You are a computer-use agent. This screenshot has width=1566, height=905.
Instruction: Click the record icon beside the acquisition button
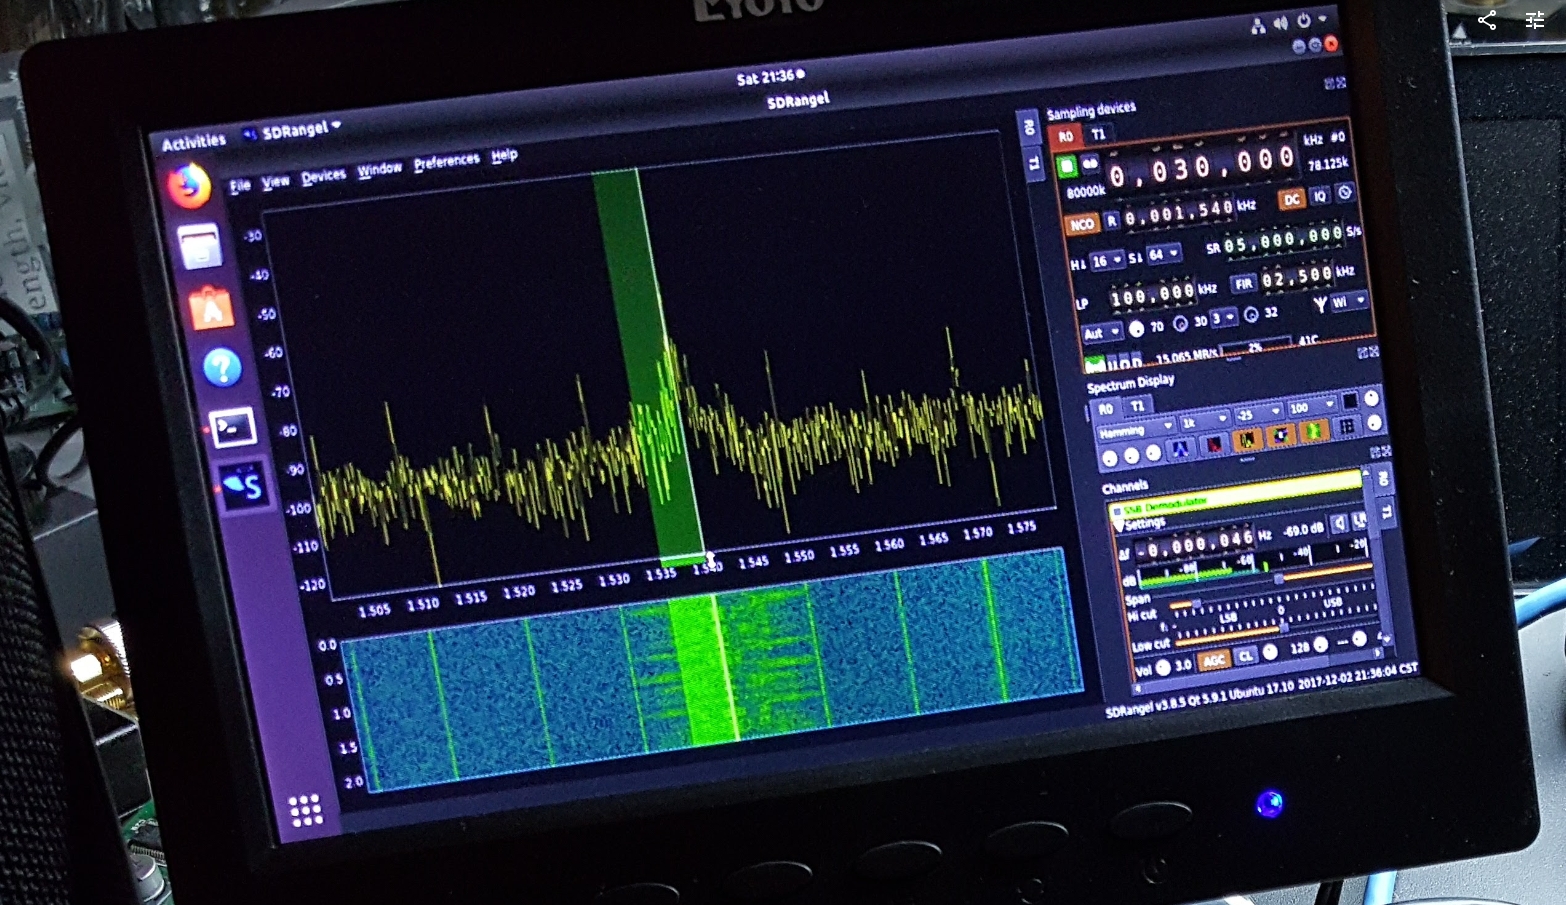pyautogui.click(x=1089, y=163)
